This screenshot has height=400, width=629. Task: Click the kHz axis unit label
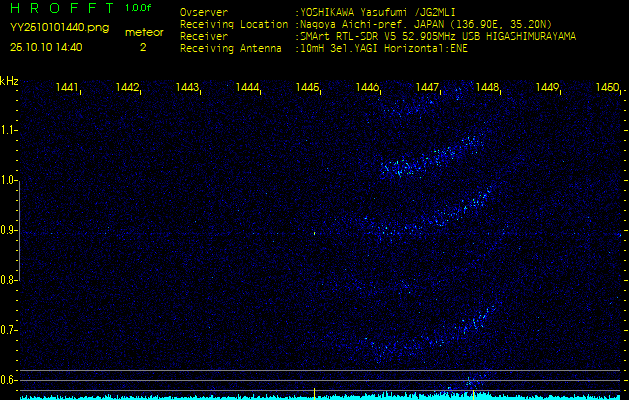click(9, 81)
